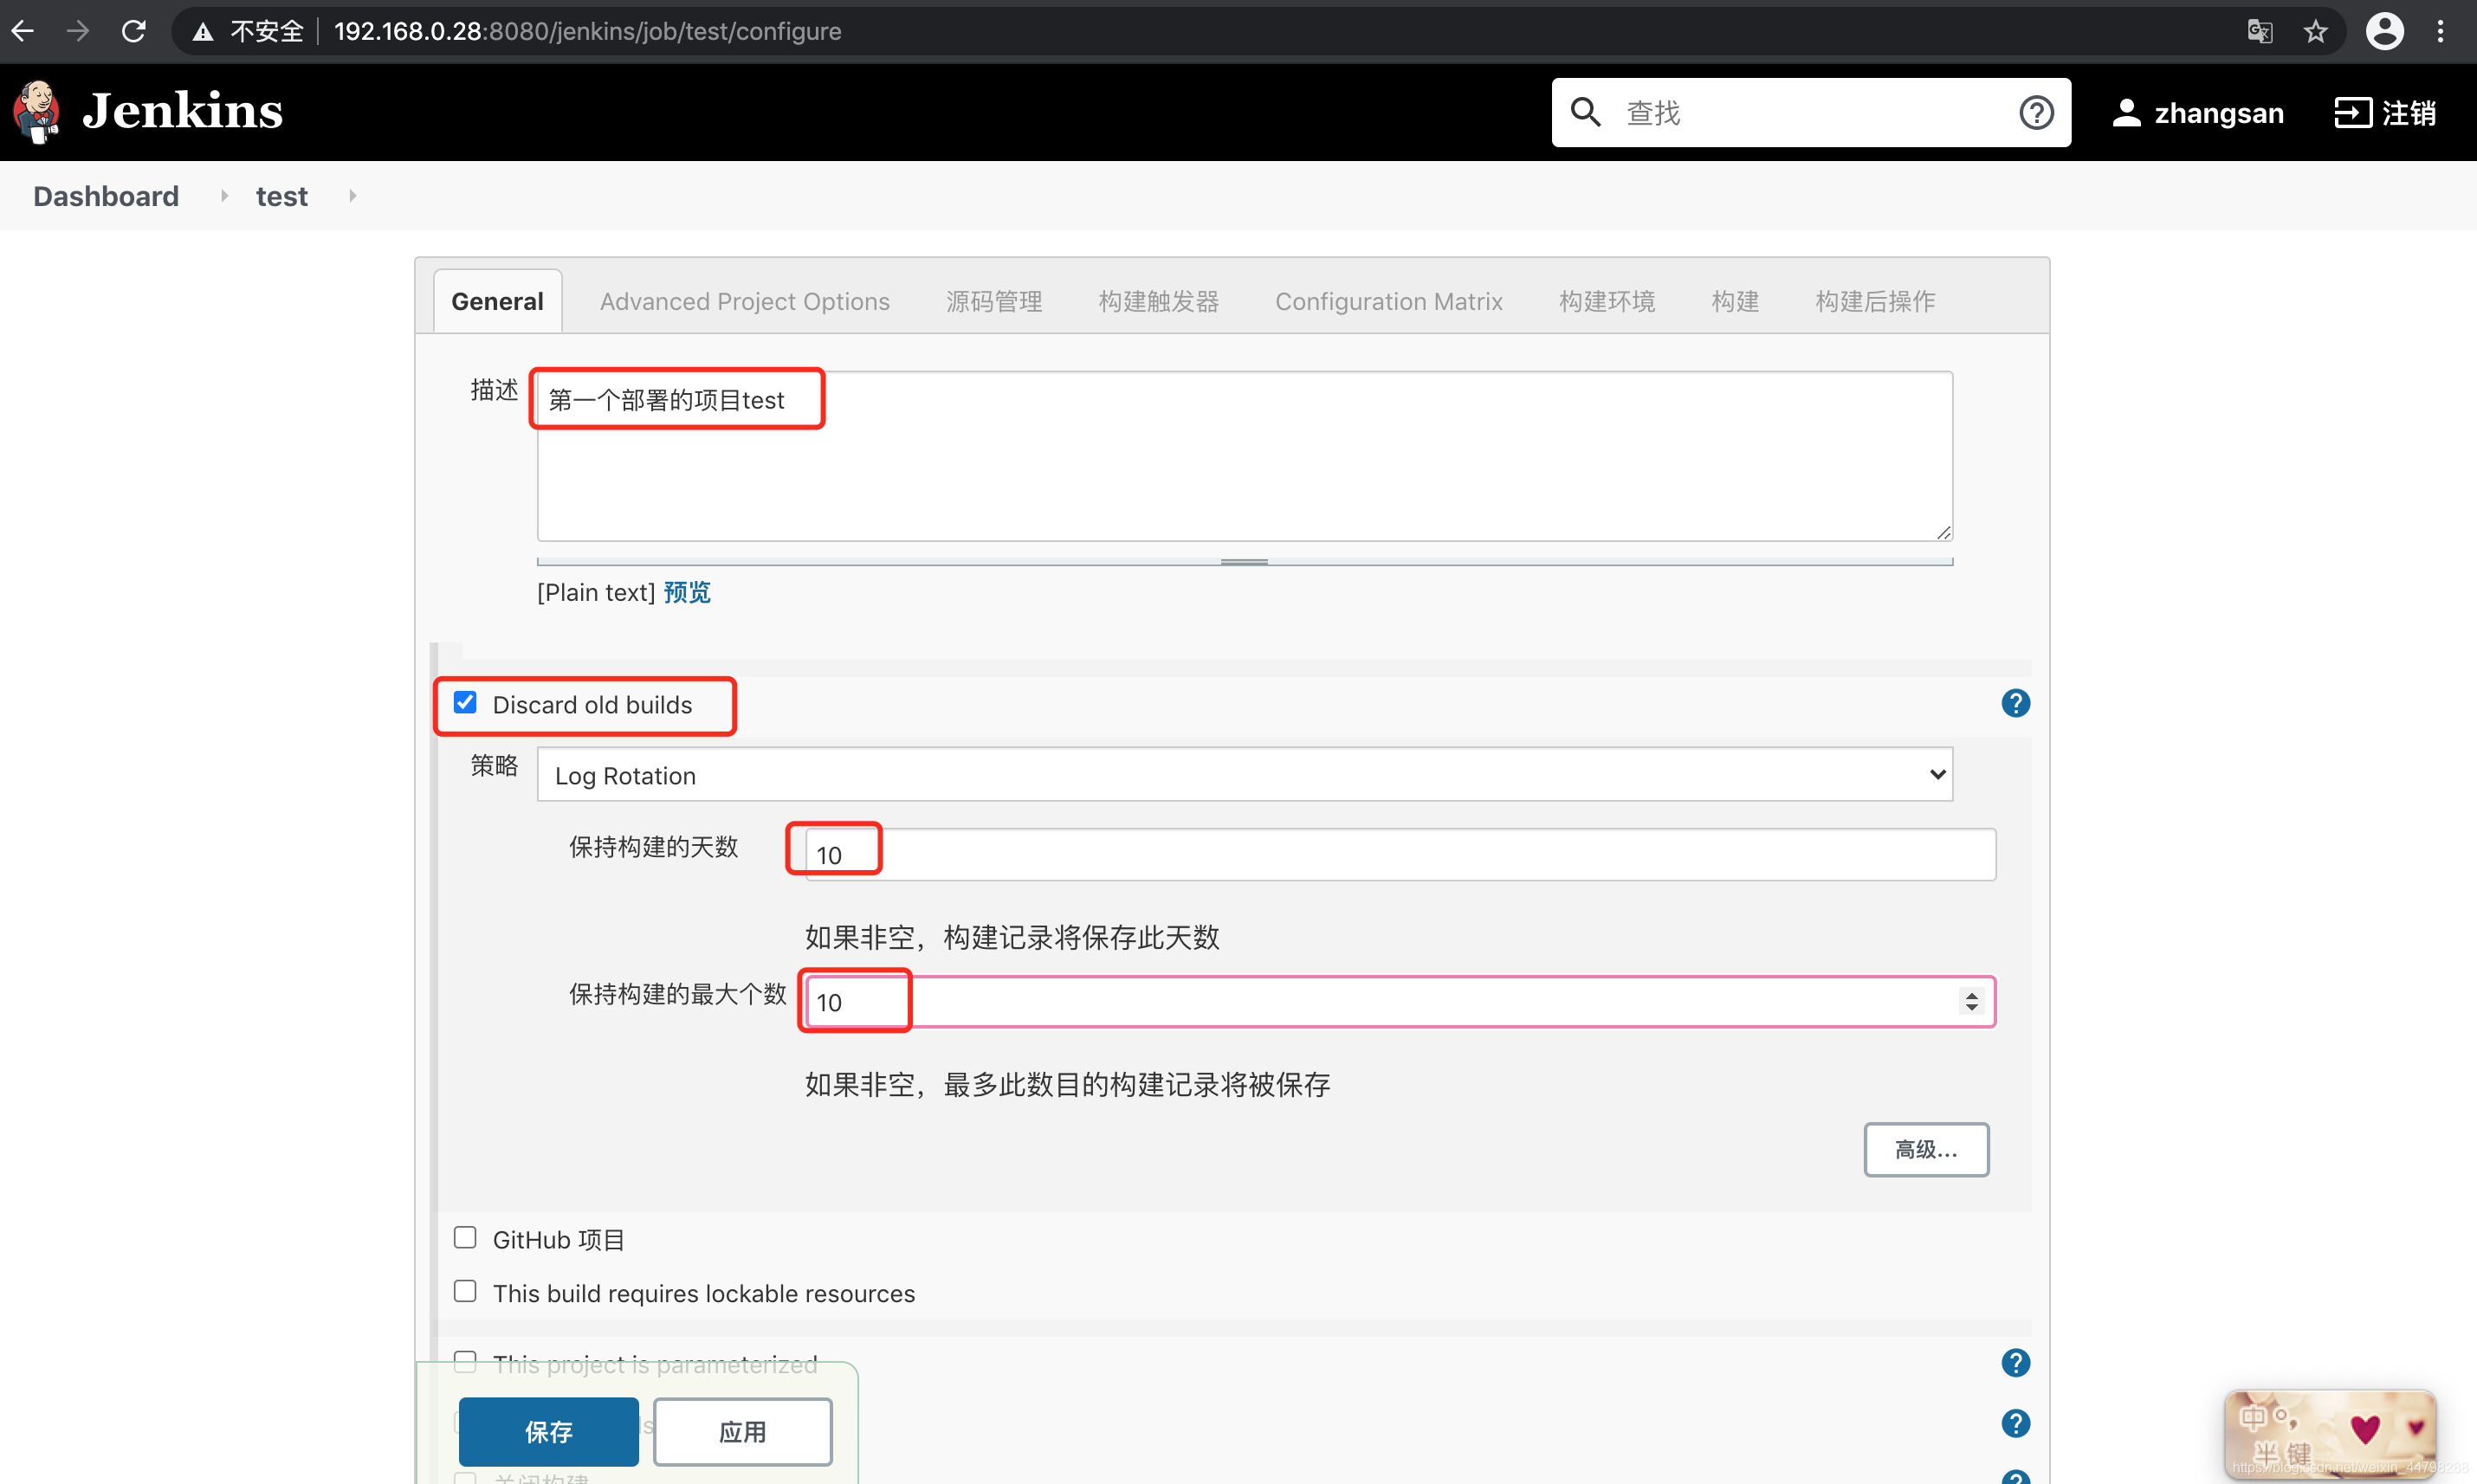Open help for Discard old builds
The image size is (2477, 1484).
(x=2015, y=704)
